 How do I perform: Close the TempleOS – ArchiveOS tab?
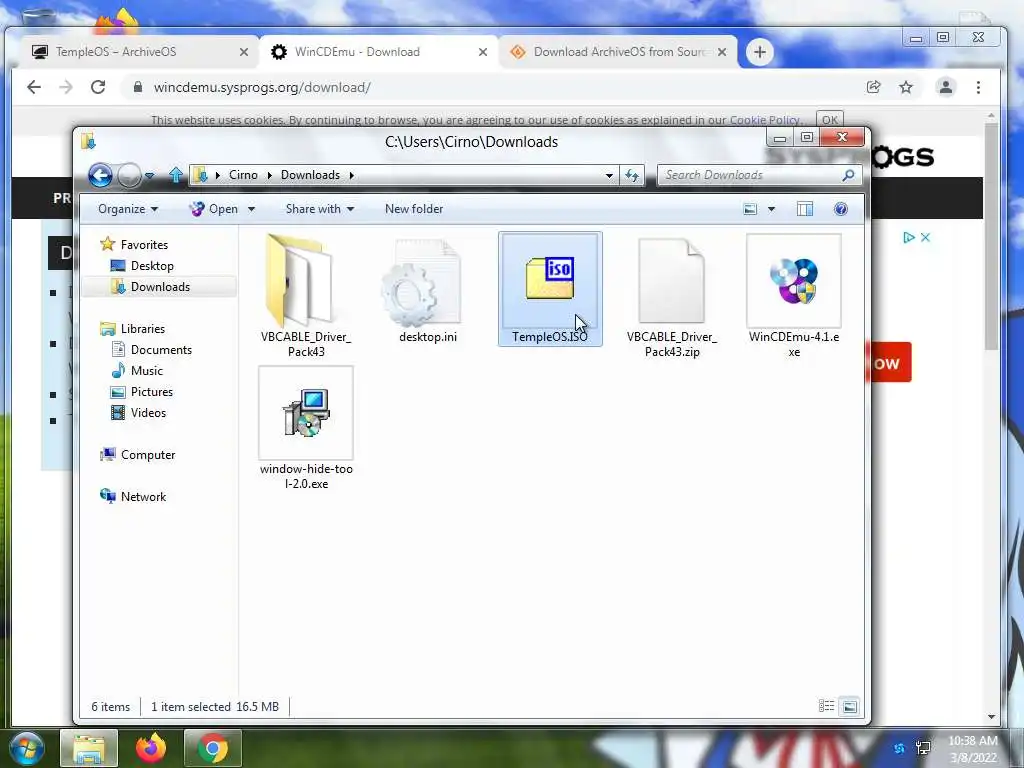coord(244,52)
